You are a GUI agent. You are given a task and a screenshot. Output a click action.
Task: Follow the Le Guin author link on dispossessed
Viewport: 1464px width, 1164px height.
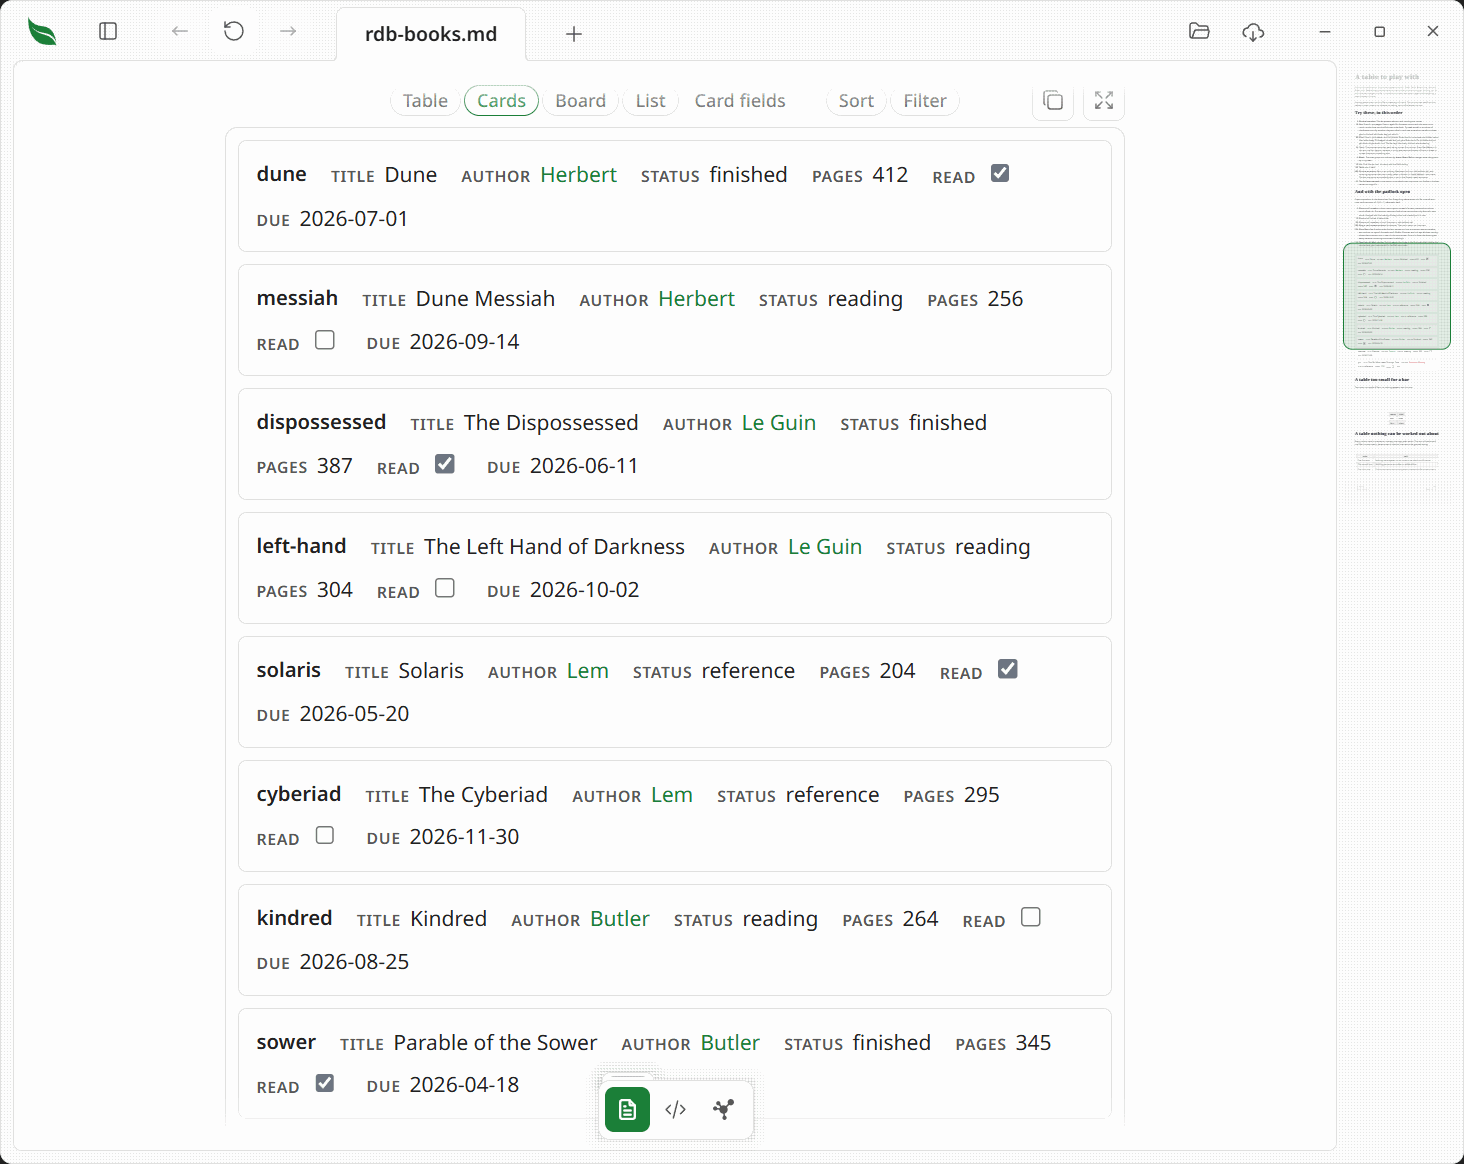pos(779,423)
